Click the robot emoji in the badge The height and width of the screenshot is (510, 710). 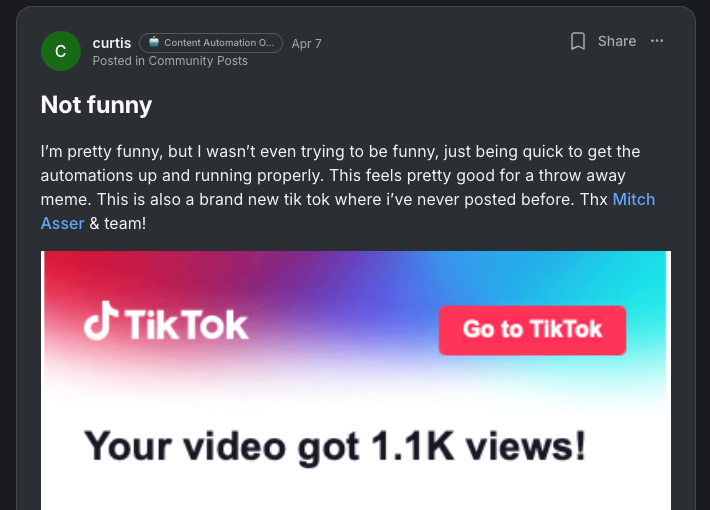click(x=154, y=42)
